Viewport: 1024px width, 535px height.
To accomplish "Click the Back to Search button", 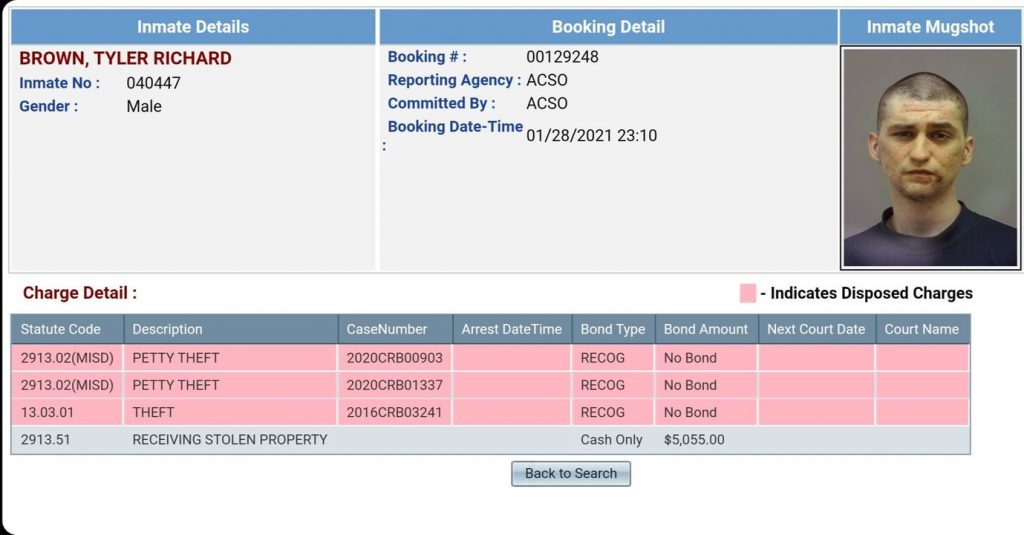I will click(571, 474).
